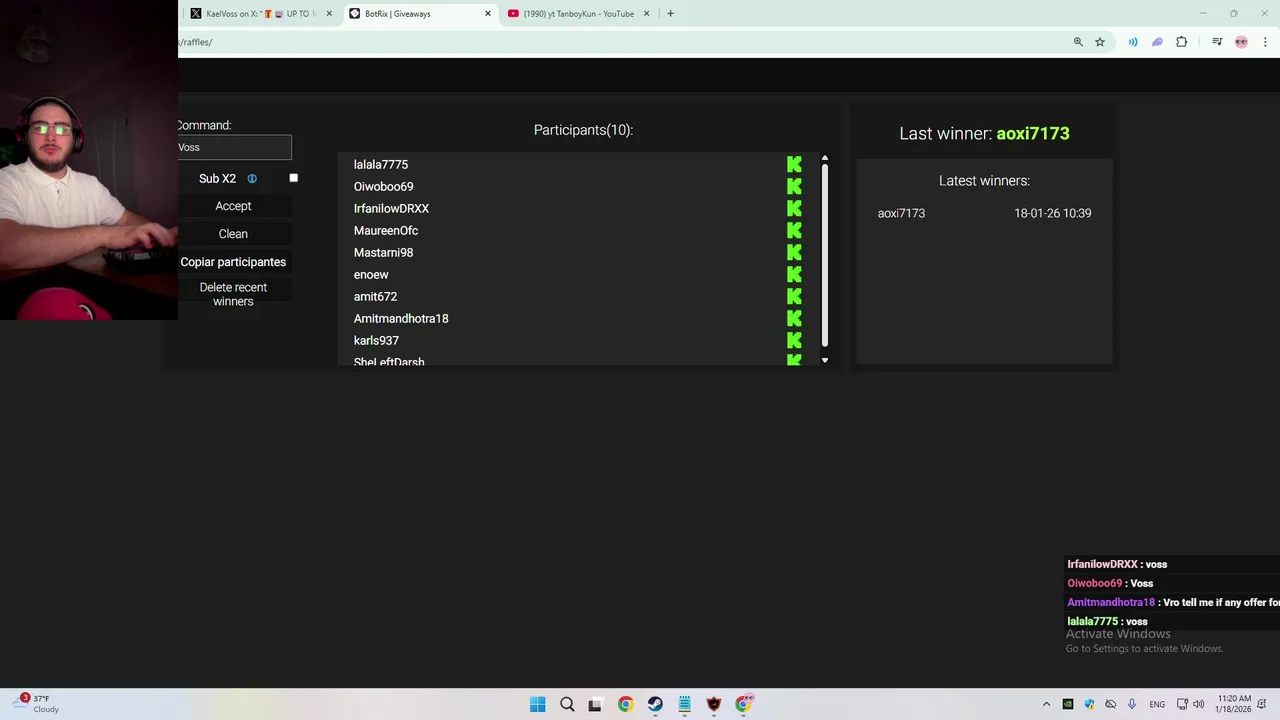Select participant Mastarni98
This screenshot has height=720, width=1280.
tap(383, 252)
